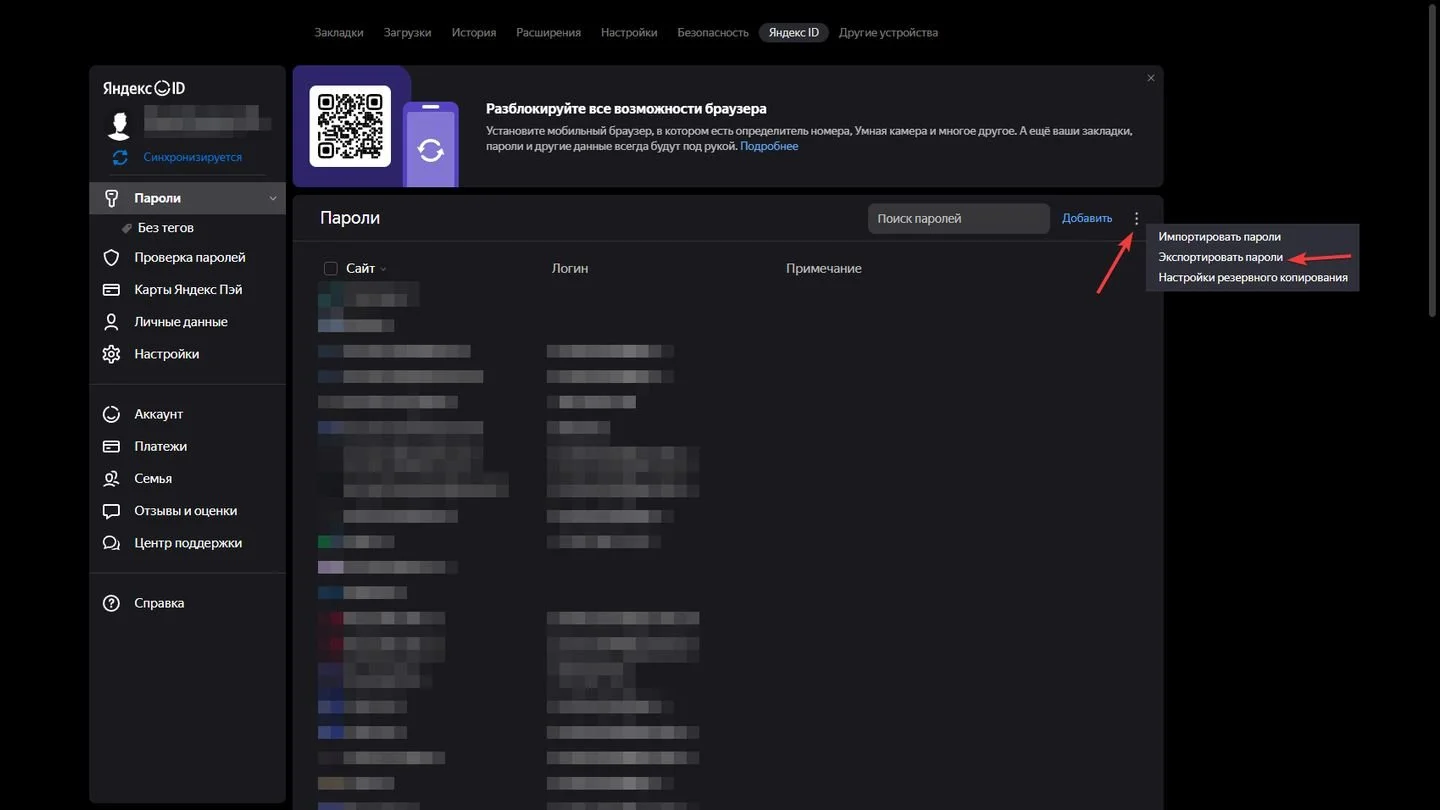
Task: Click the gear icon for Настройки
Action: [x=112, y=354]
